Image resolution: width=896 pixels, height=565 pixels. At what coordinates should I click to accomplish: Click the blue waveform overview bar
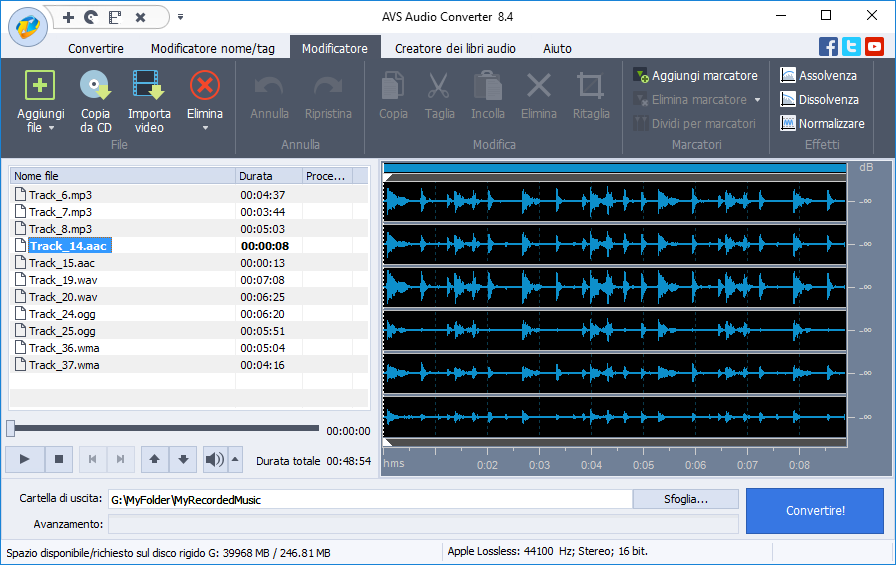coord(615,168)
